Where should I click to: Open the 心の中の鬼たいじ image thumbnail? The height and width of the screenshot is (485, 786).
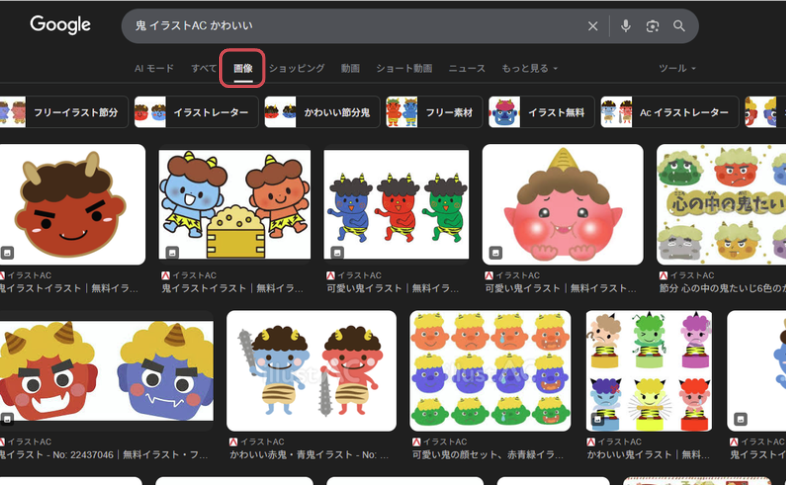point(720,204)
